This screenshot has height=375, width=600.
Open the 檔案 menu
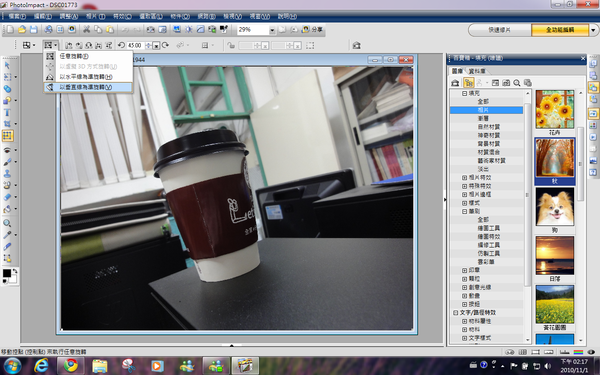click(17, 16)
